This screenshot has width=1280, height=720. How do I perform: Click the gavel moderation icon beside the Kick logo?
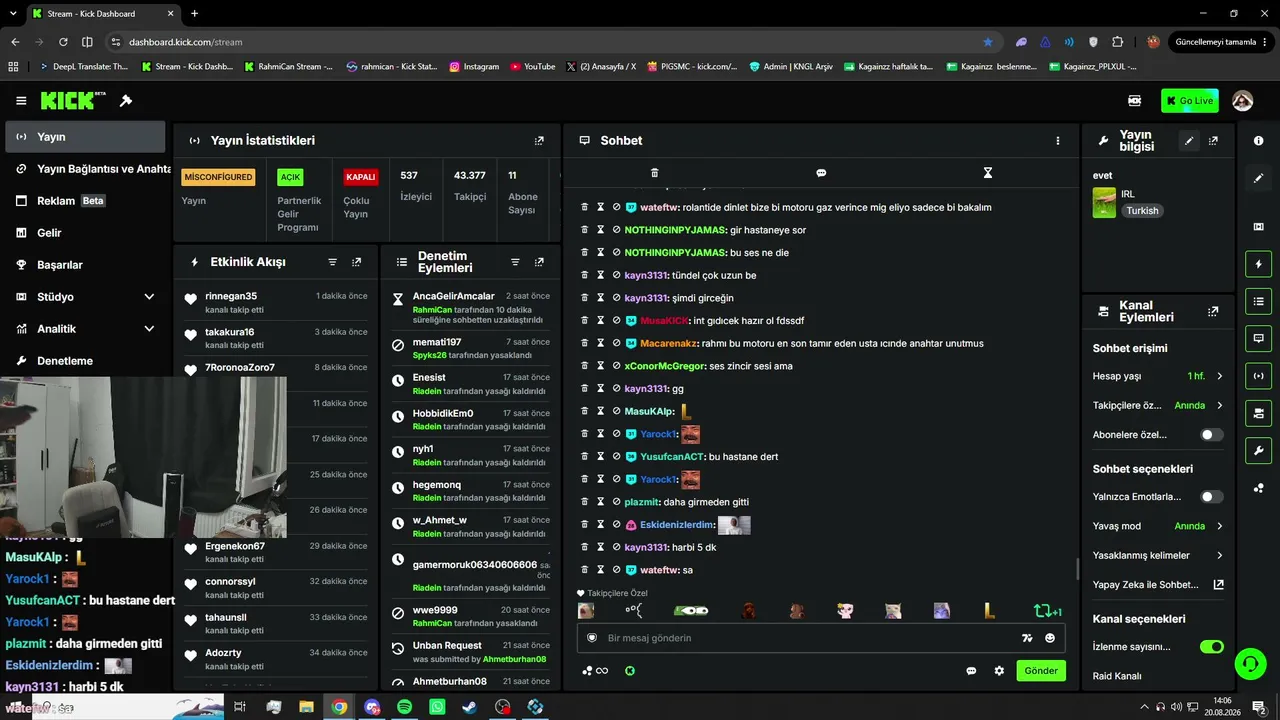(x=126, y=101)
